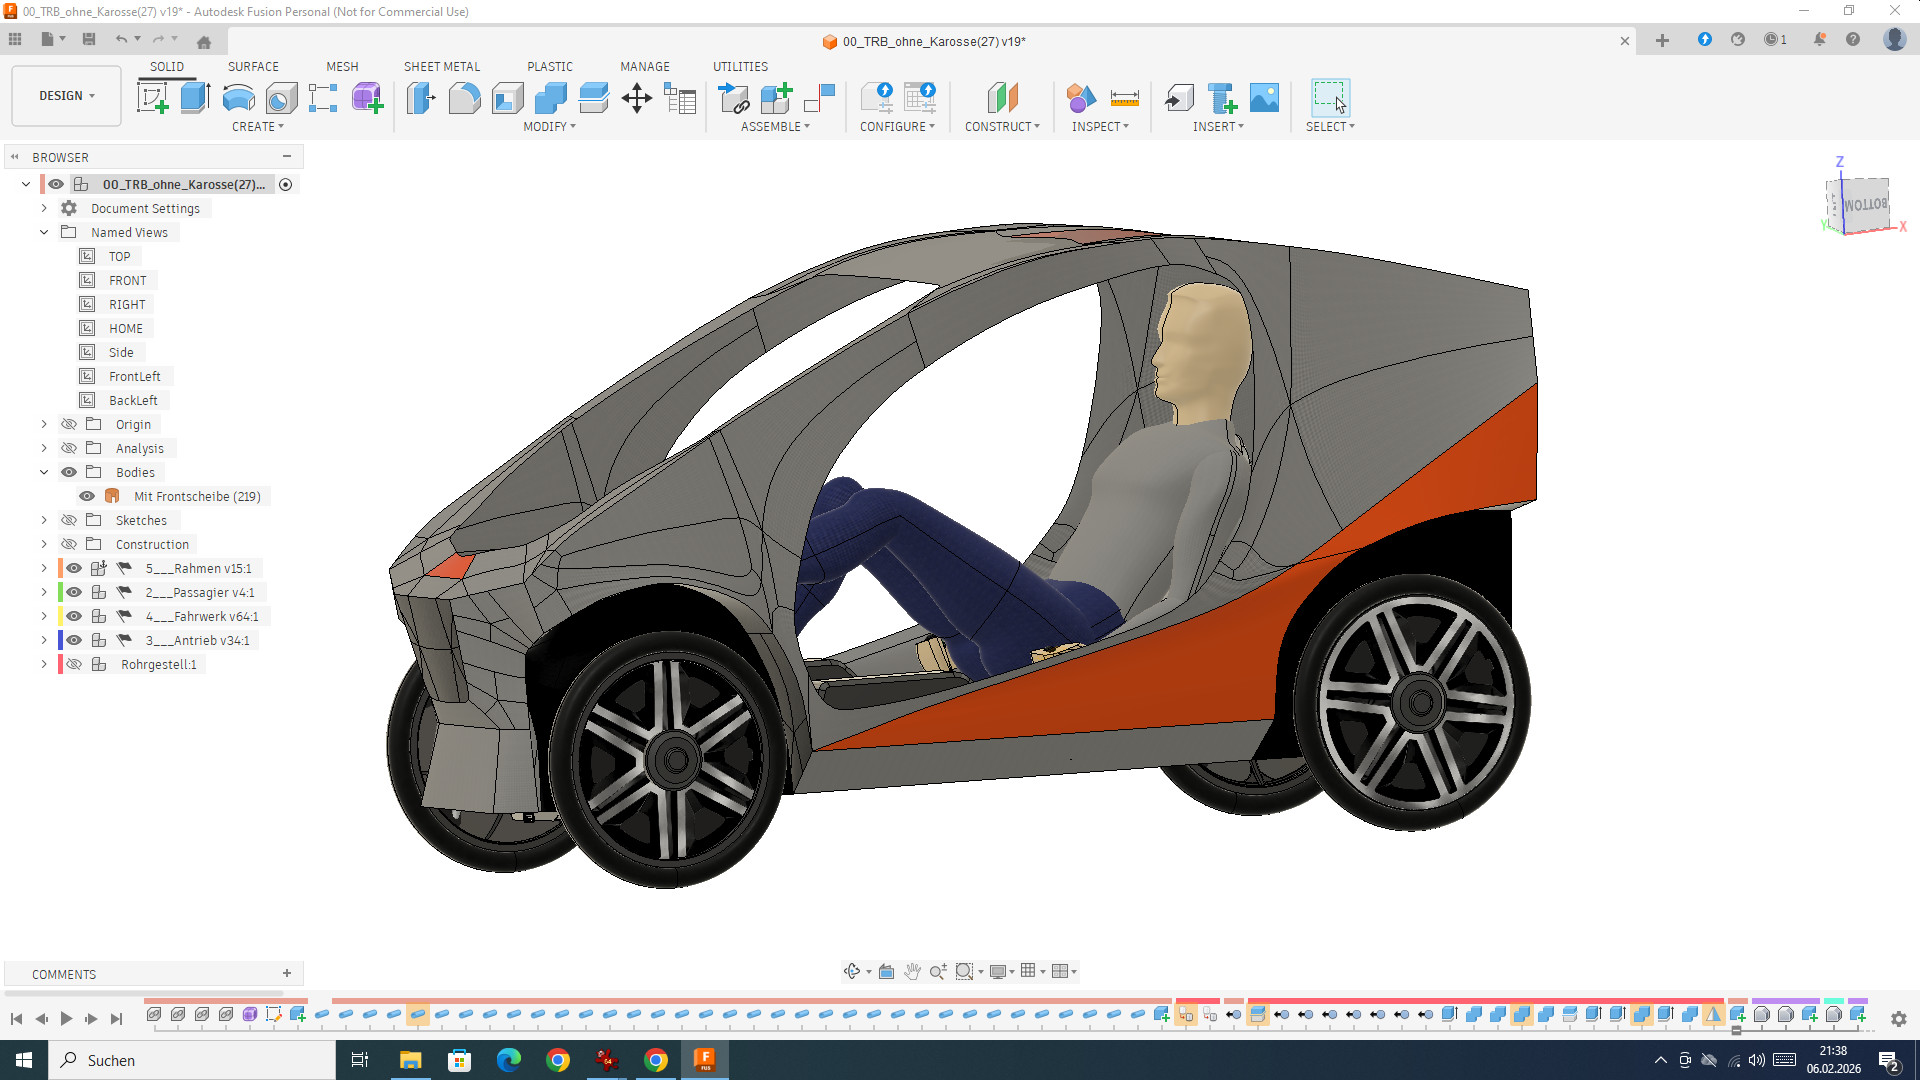The width and height of the screenshot is (1920, 1080).
Task: Click the Insert Canvas image icon
Action: tap(1264, 98)
